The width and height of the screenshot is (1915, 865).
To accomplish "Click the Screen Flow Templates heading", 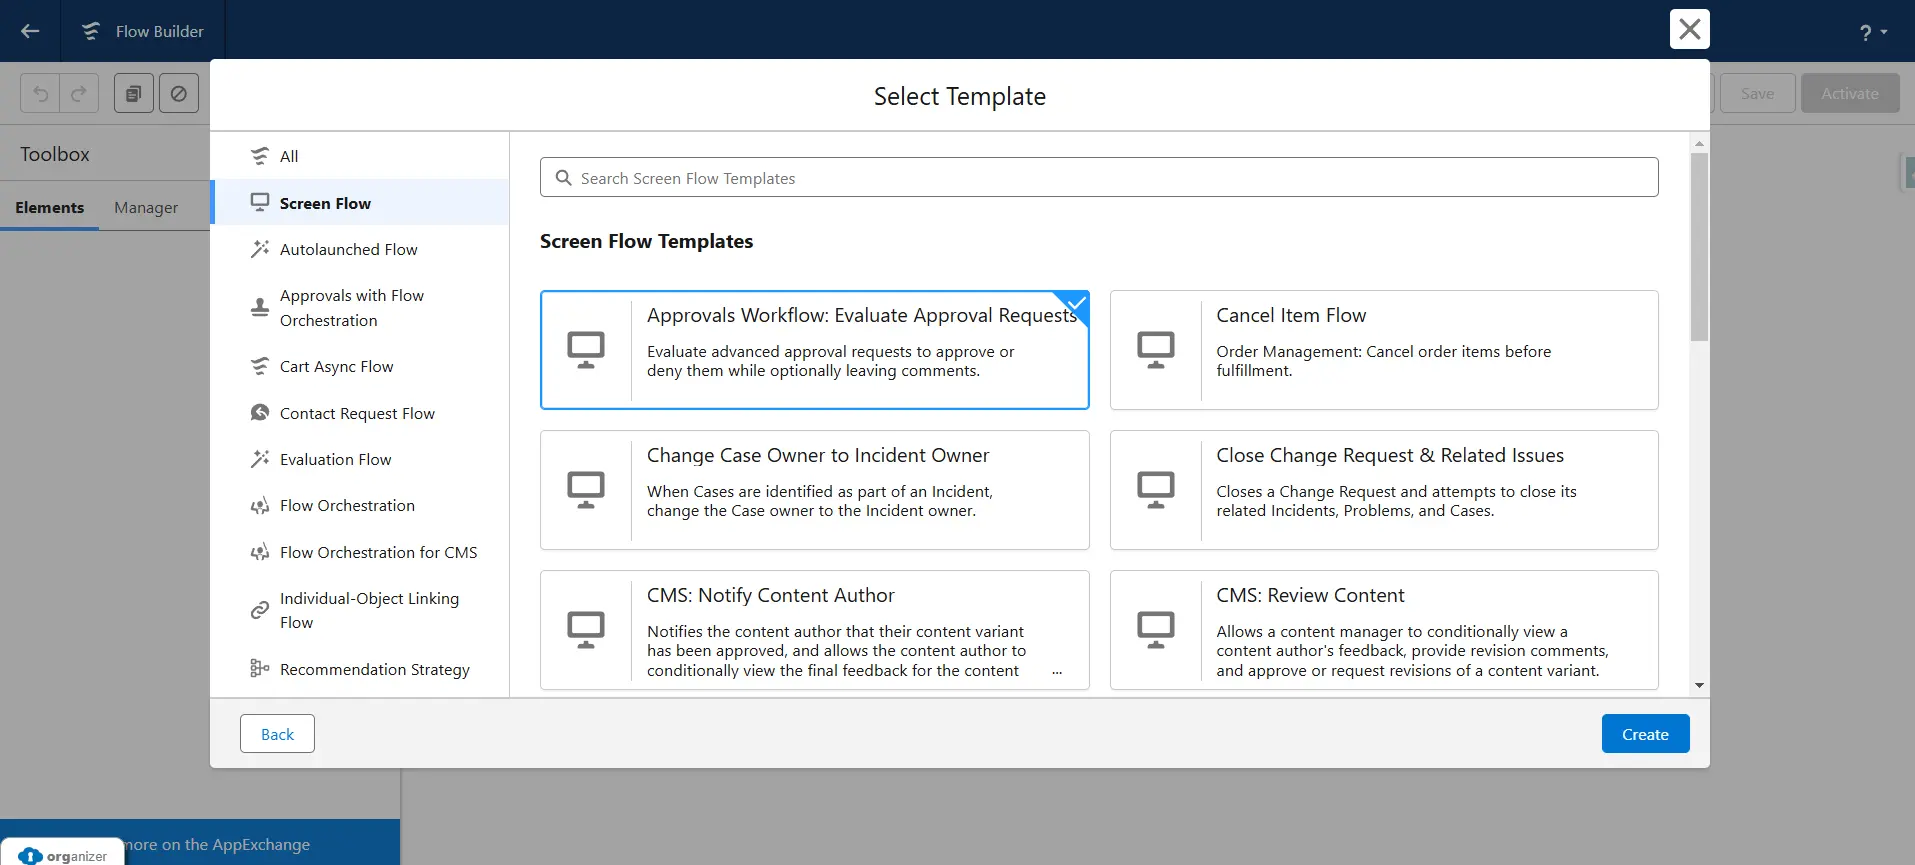I will pos(646,241).
